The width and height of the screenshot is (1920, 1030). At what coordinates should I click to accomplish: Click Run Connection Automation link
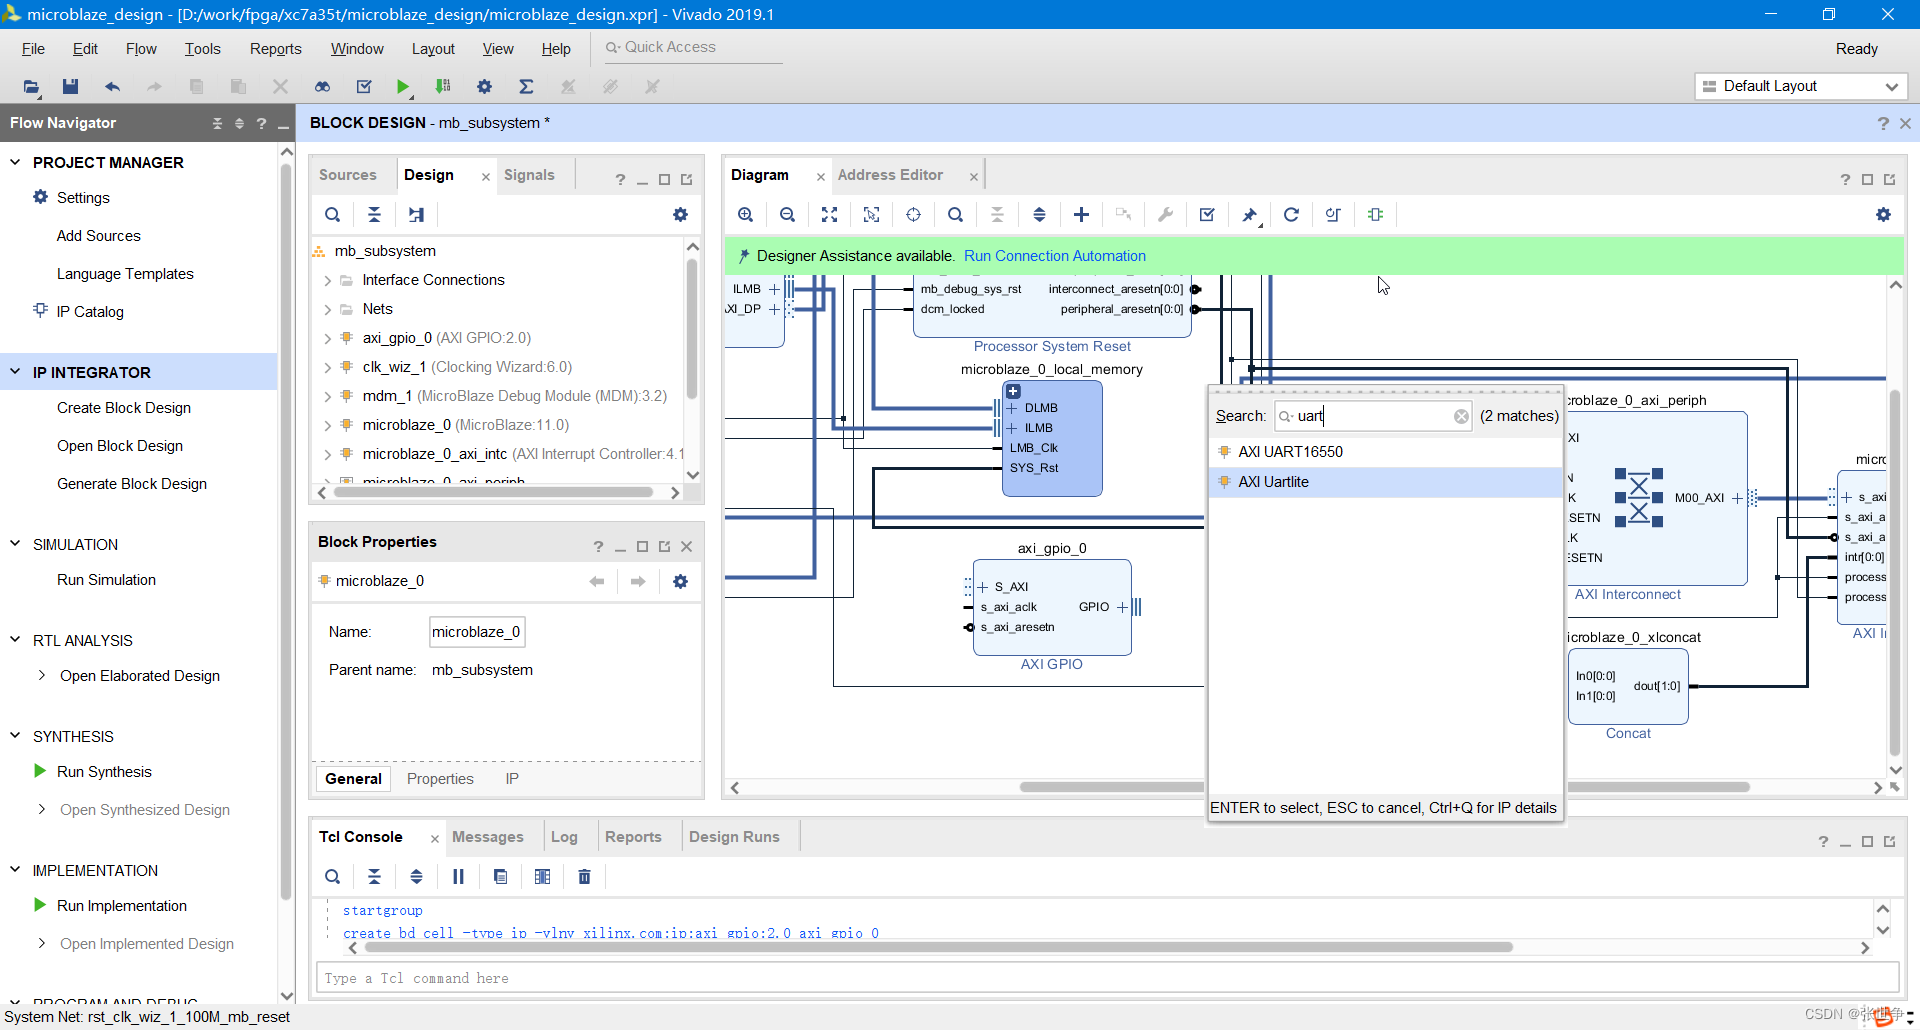(x=1054, y=256)
